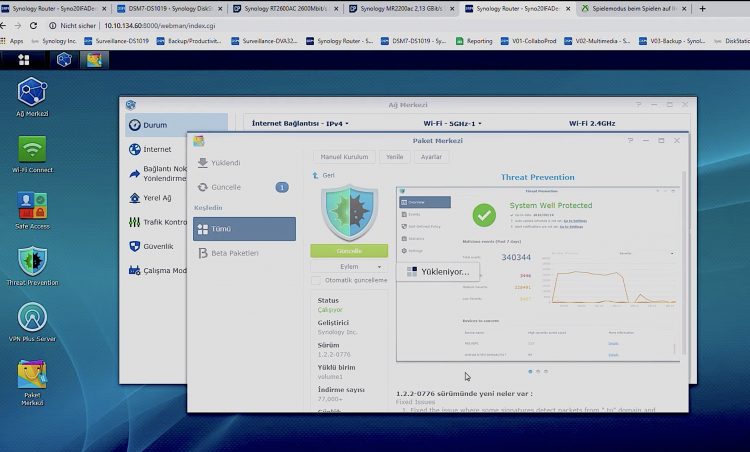Go back with Geri link
Screen dimensions: 750x452
pos(324,176)
